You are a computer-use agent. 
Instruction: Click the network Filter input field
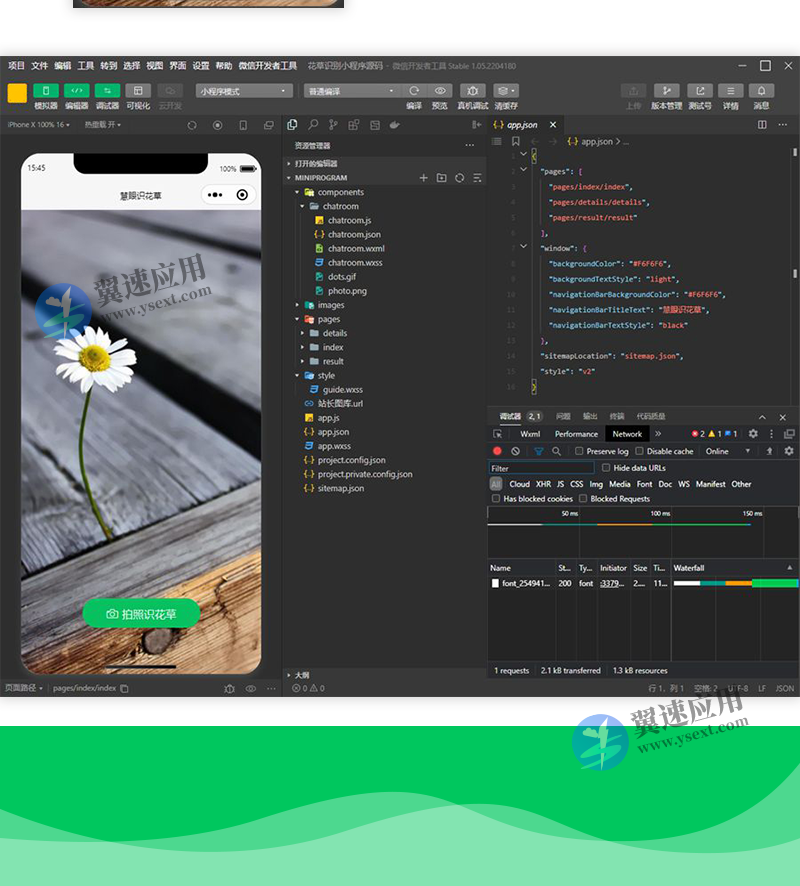tap(541, 468)
